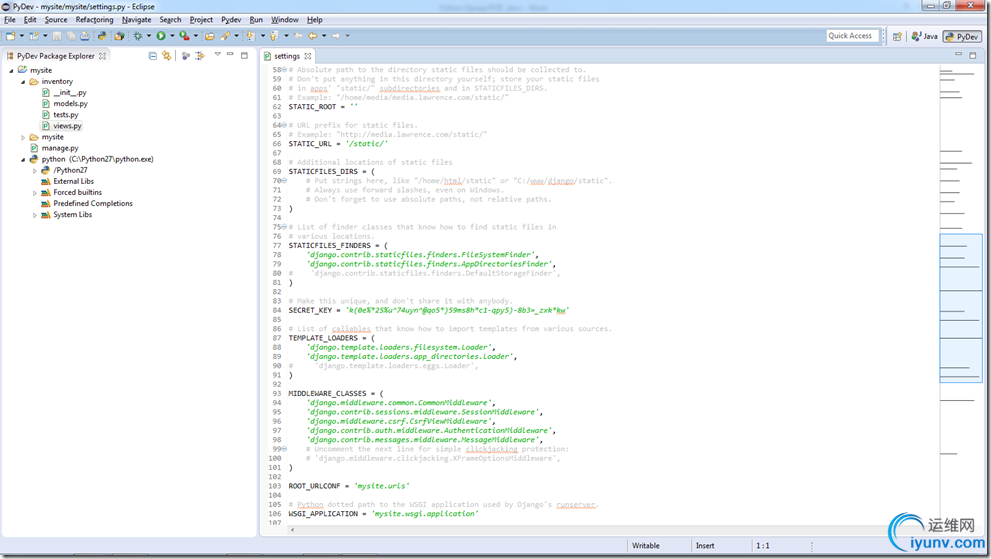Toggle Link with Editor in Package Explorer
991x559 pixels.
166,56
